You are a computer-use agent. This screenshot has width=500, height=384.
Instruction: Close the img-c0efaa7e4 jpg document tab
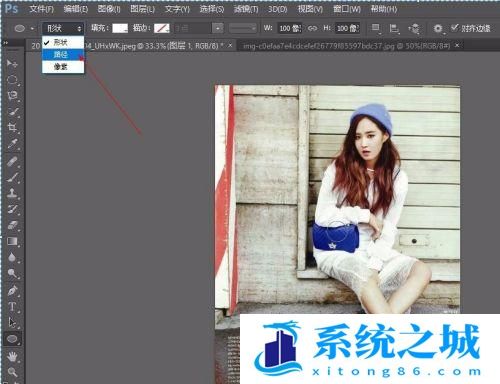[x=457, y=45]
